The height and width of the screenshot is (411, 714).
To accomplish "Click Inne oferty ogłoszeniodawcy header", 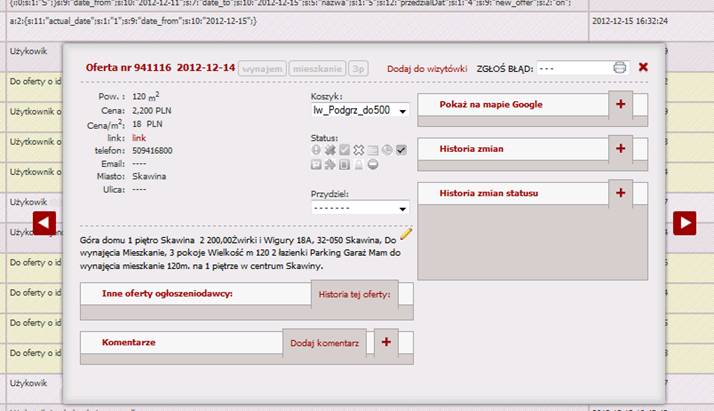I will coord(167,294).
